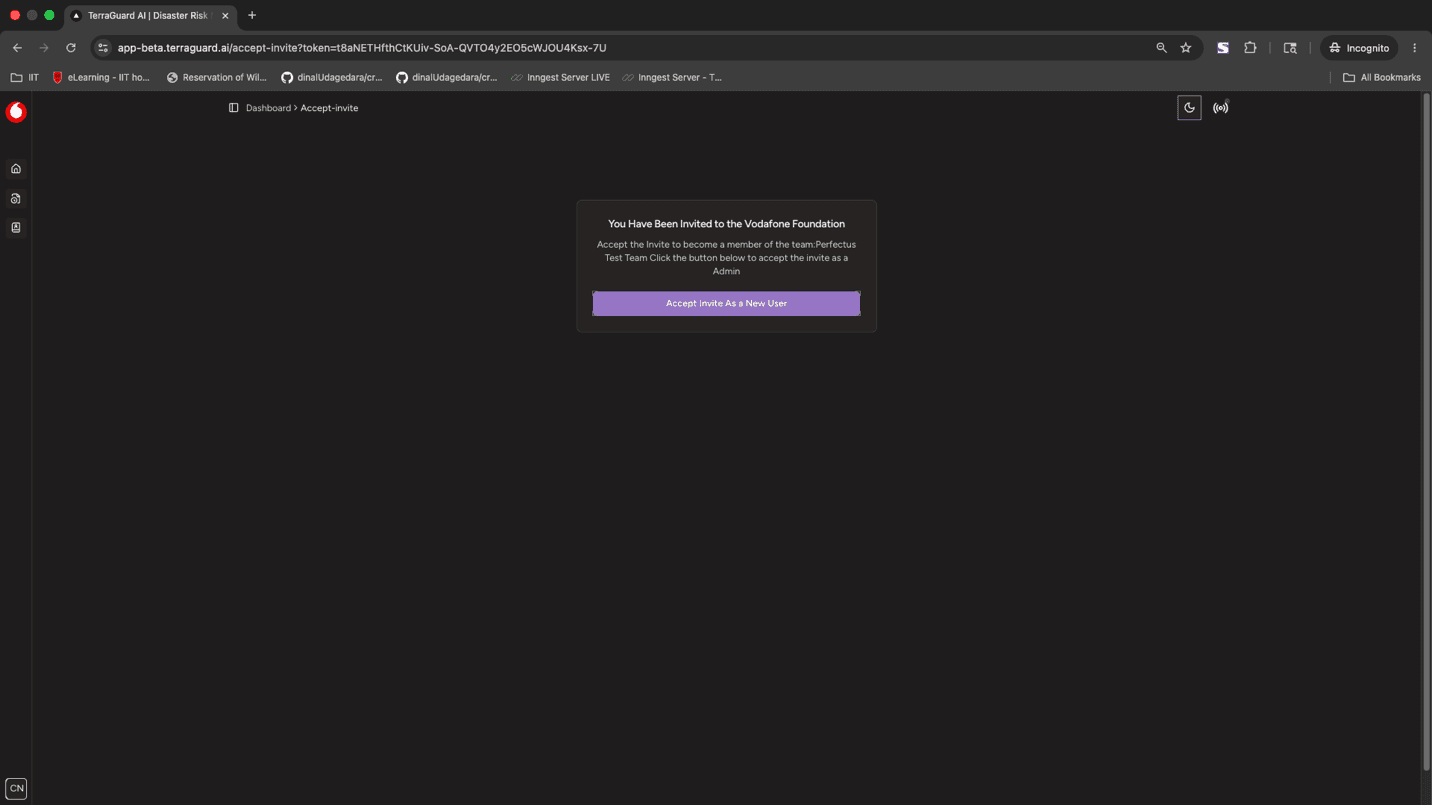
Task: Click the browser Forward arrow
Action: [x=44, y=48]
